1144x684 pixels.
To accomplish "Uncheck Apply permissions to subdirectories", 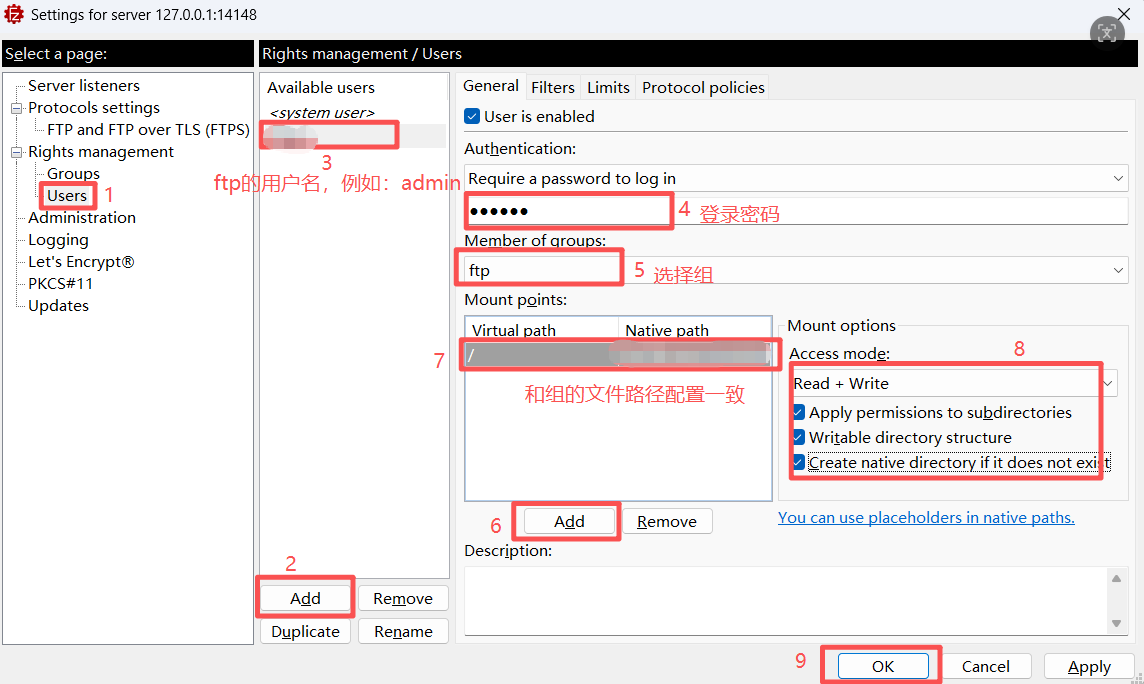I will (x=799, y=413).
